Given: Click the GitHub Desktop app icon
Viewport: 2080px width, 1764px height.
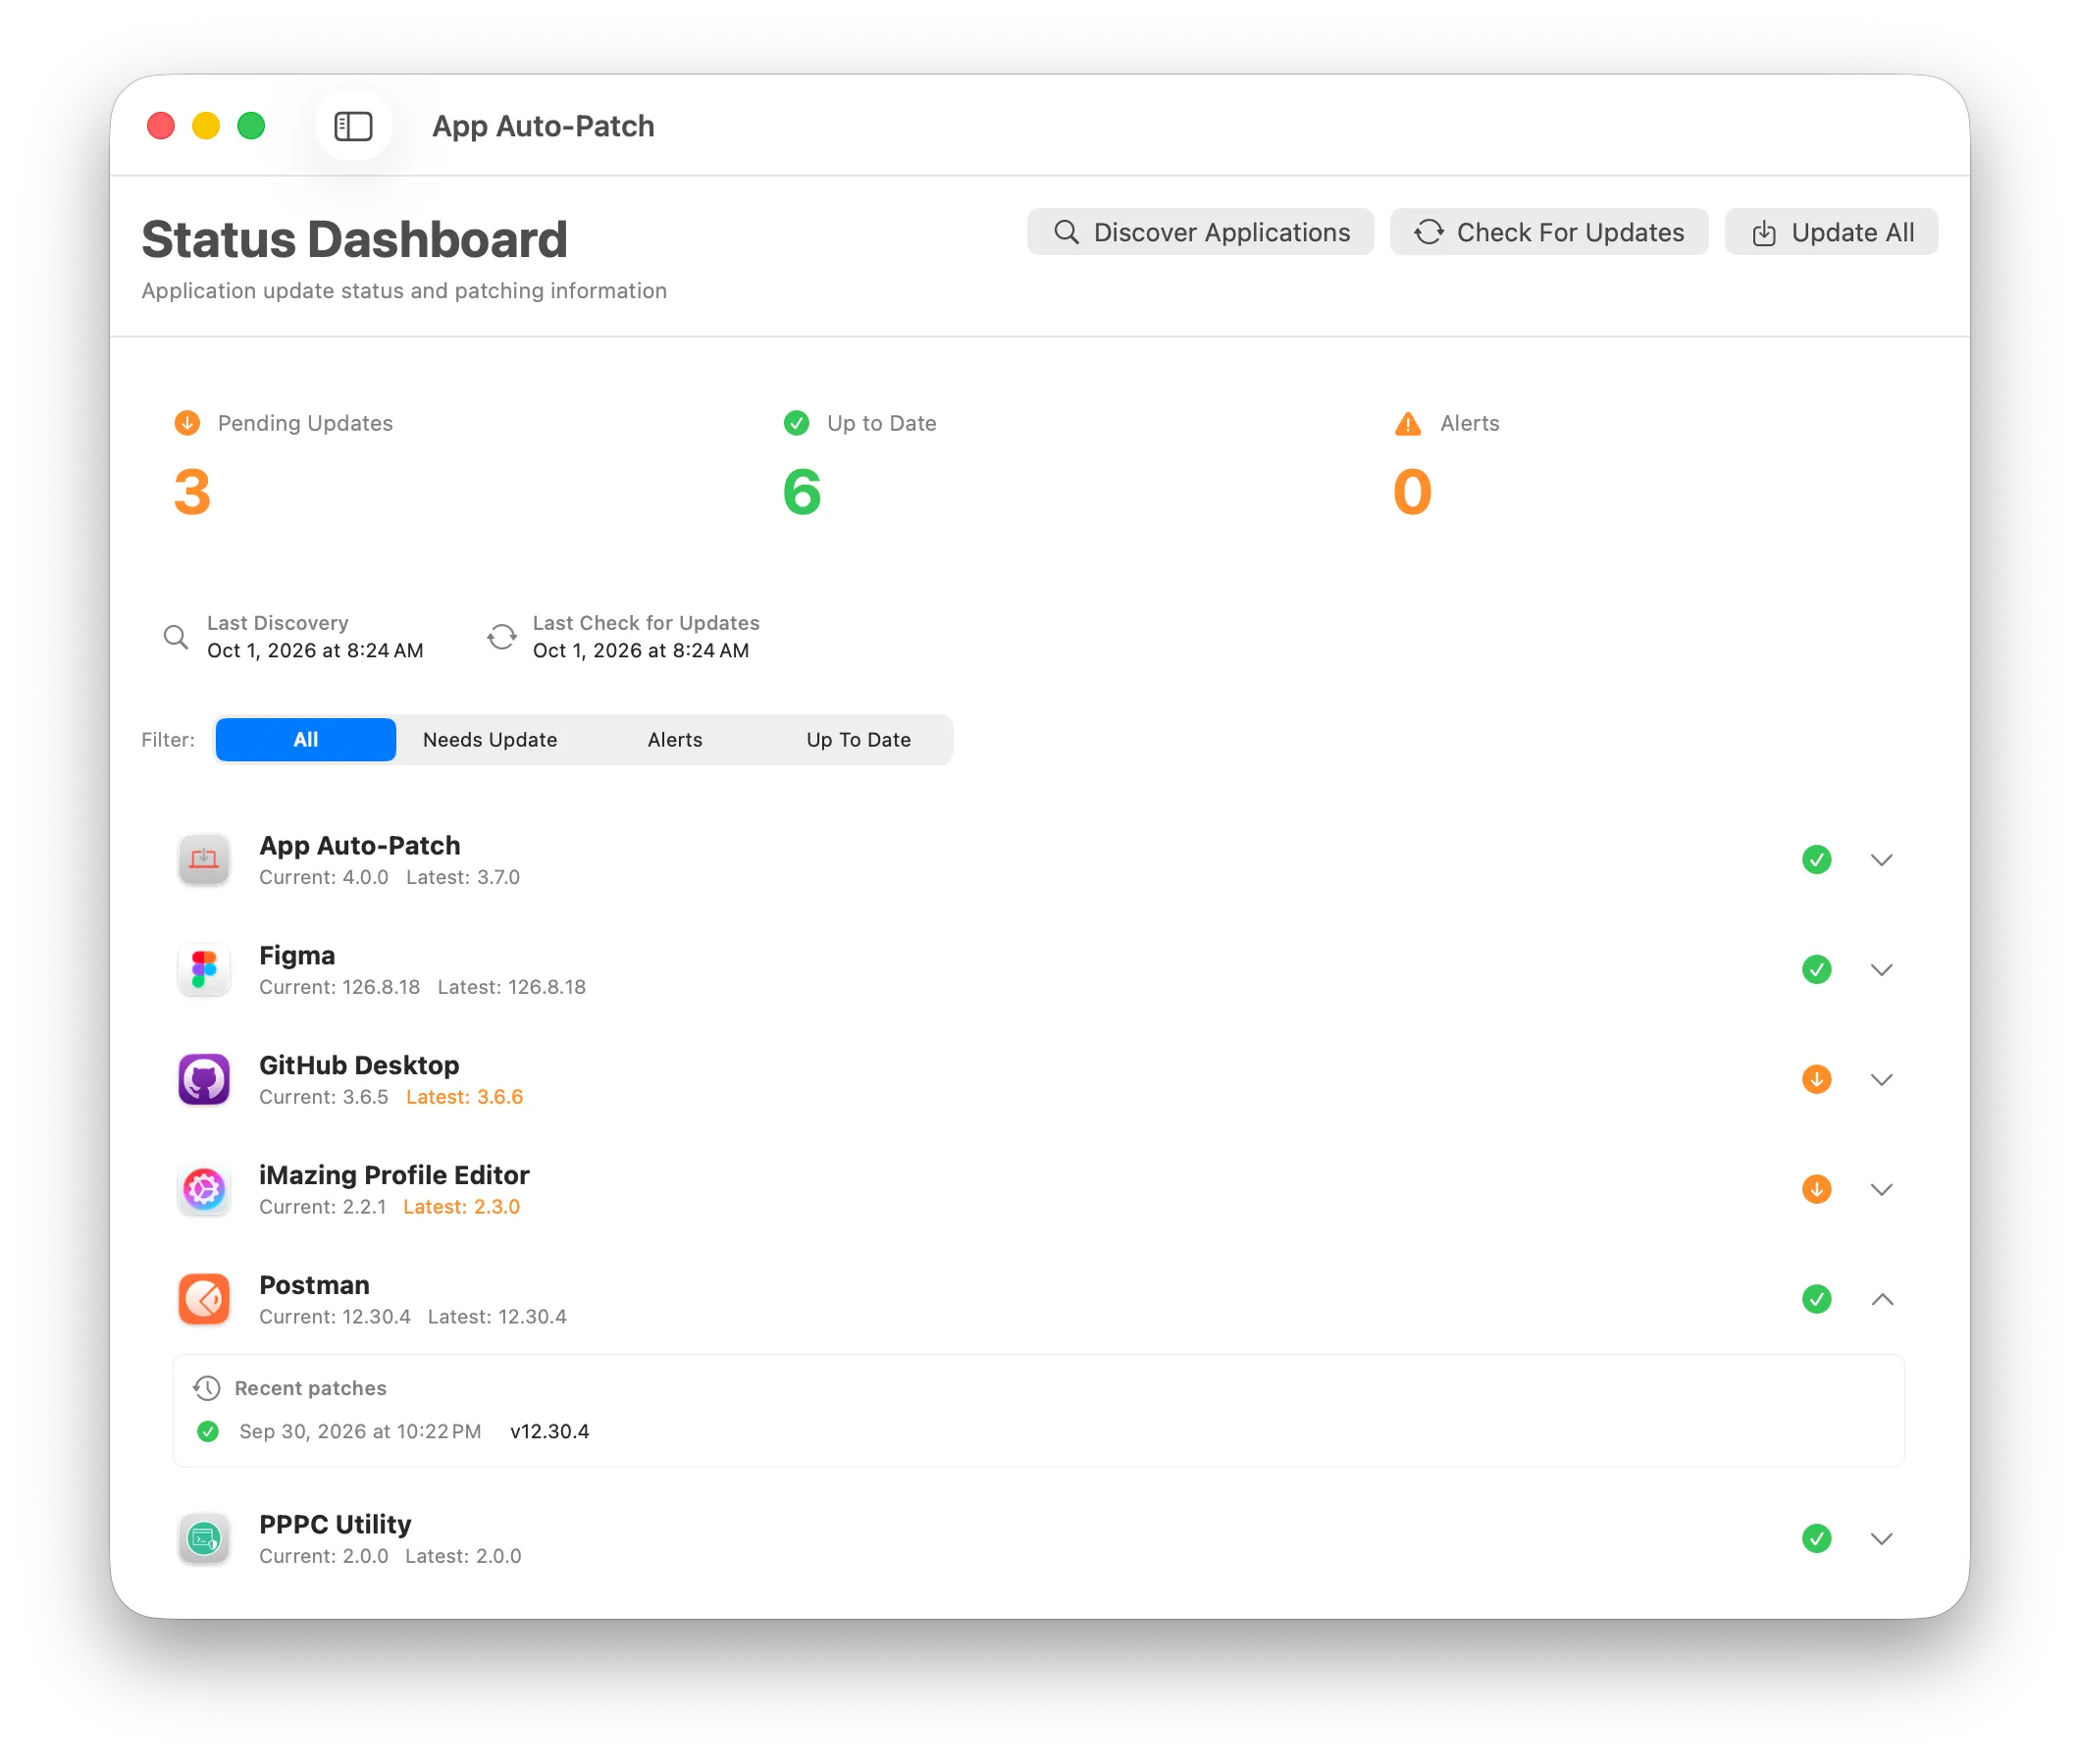Looking at the screenshot, I should [x=204, y=1080].
